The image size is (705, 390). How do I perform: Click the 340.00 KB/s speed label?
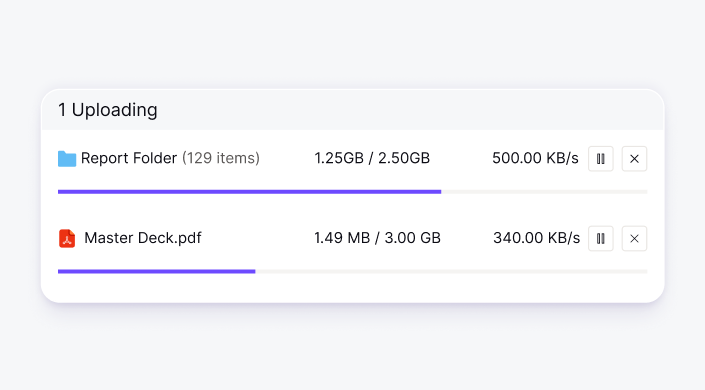click(x=536, y=238)
